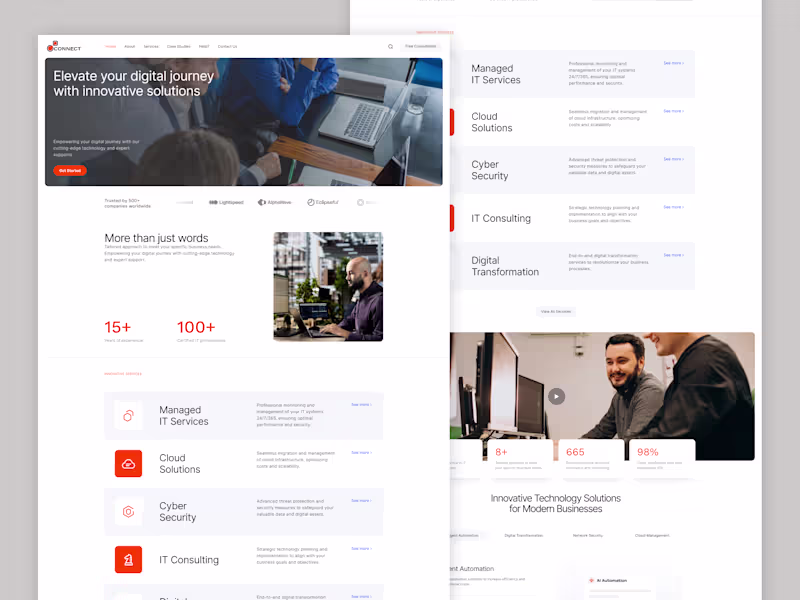This screenshot has width=800, height=600.
Task: Click See more on left IT Consulting row
Action: coord(361,548)
